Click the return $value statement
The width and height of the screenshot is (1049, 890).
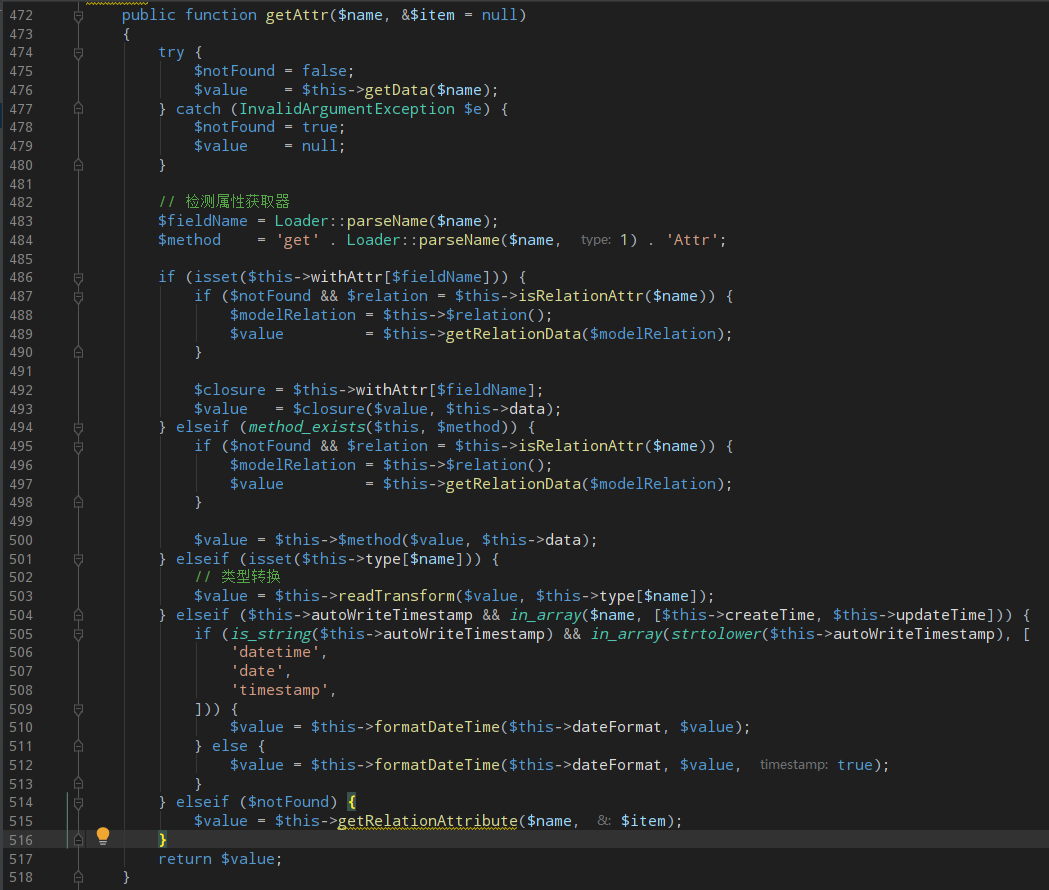[x=220, y=859]
